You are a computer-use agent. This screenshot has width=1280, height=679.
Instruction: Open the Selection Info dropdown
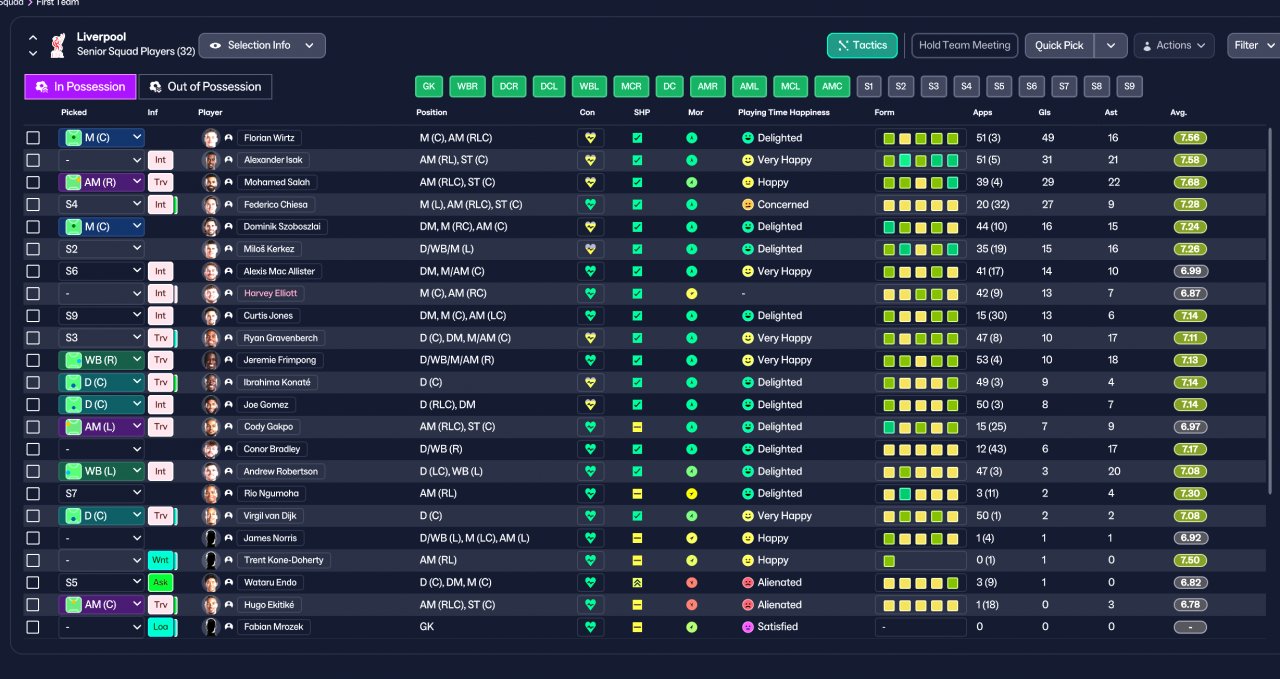(262, 45)
